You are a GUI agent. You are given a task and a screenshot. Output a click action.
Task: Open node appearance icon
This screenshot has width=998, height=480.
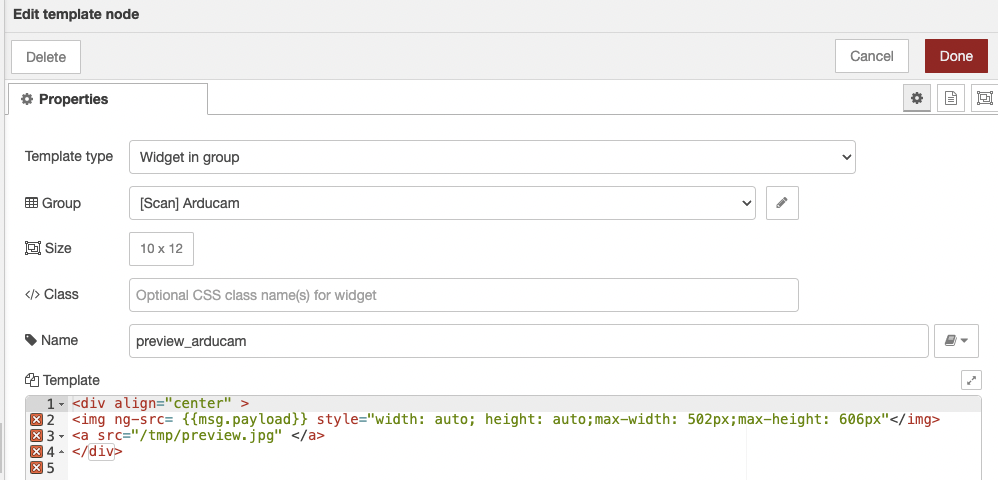(985, 98)
